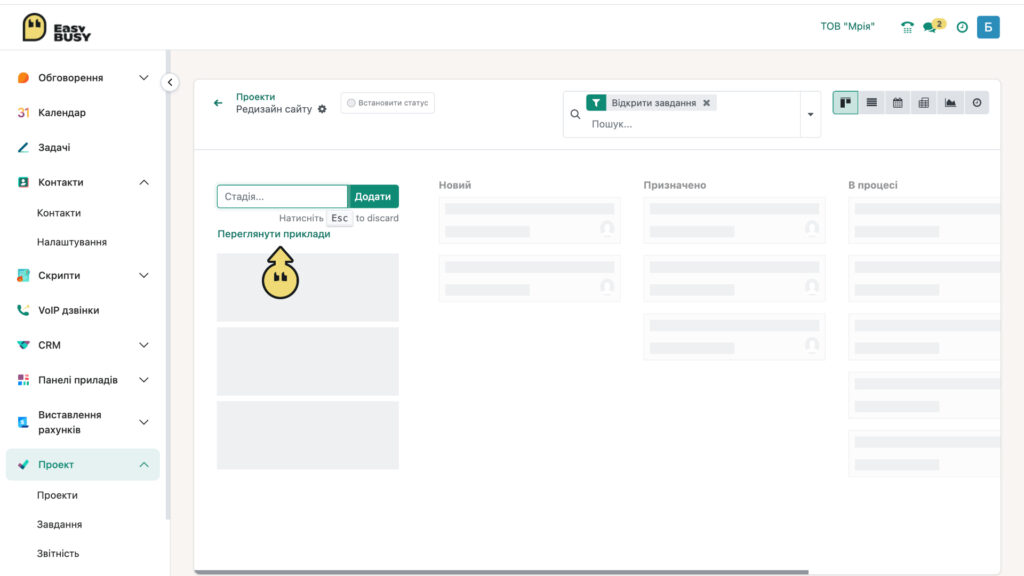Open Календар in the sidebar
The height and width of the screenshot is (576, 1024).
point(62,112)
